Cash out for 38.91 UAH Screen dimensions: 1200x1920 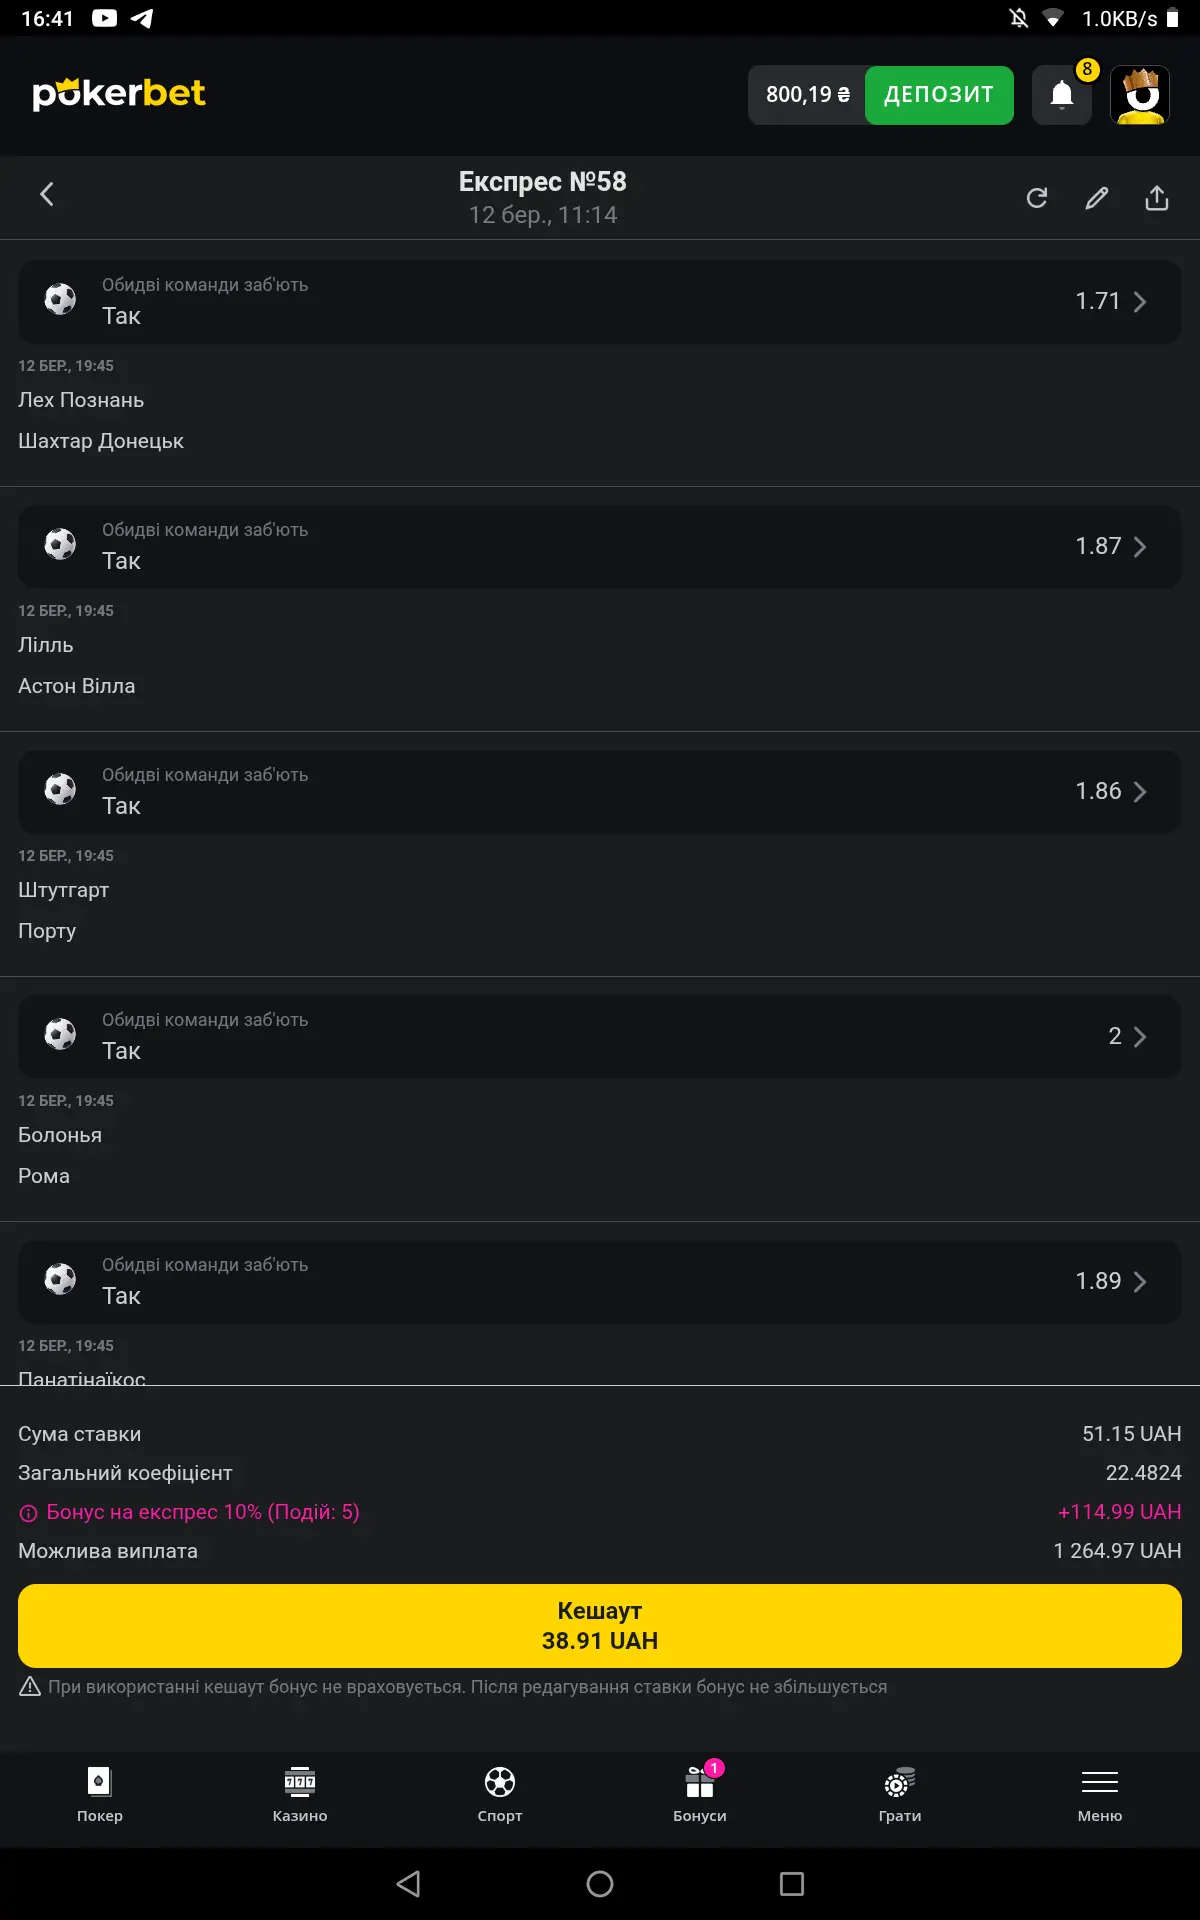pyautogui.click(x=600, y=1625)
